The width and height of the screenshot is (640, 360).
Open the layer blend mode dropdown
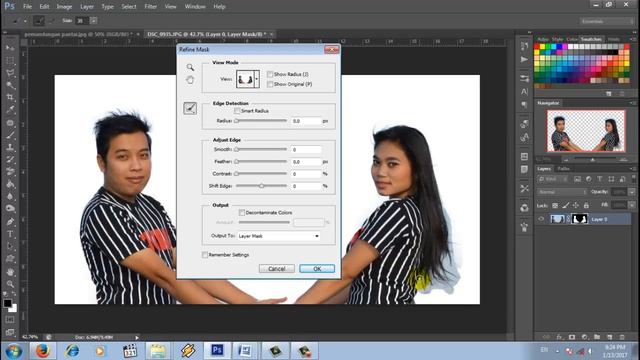562,192
